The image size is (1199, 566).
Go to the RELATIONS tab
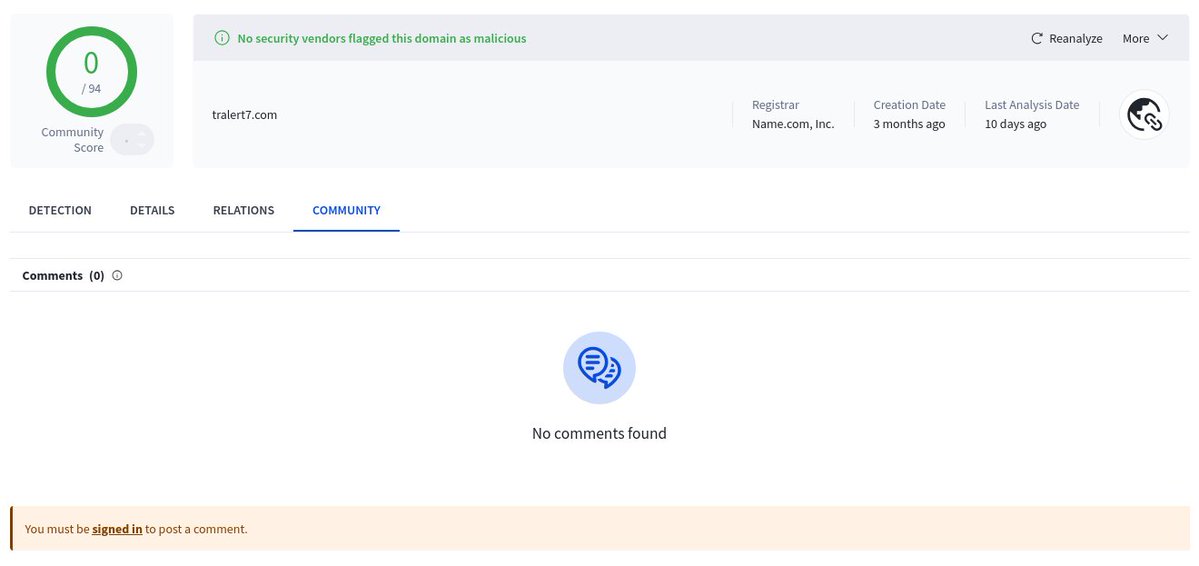pos(243,210)
